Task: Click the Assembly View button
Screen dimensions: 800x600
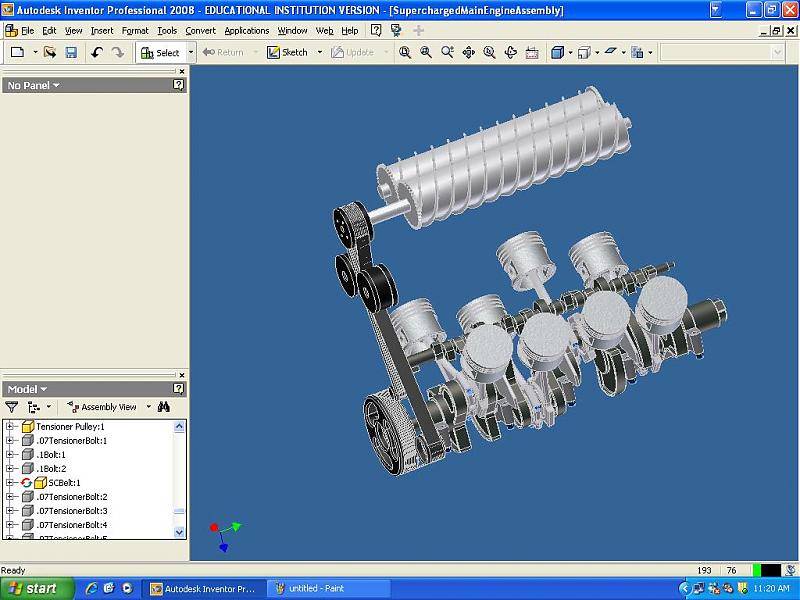Action: (102, 407)
